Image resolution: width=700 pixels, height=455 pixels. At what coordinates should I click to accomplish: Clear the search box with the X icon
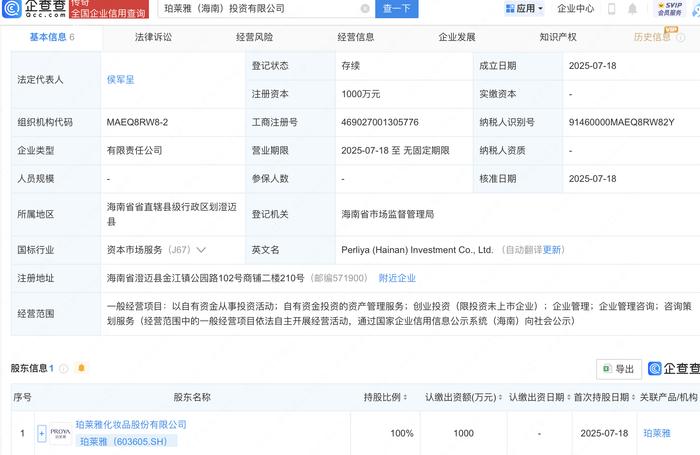tap(365, 8)
